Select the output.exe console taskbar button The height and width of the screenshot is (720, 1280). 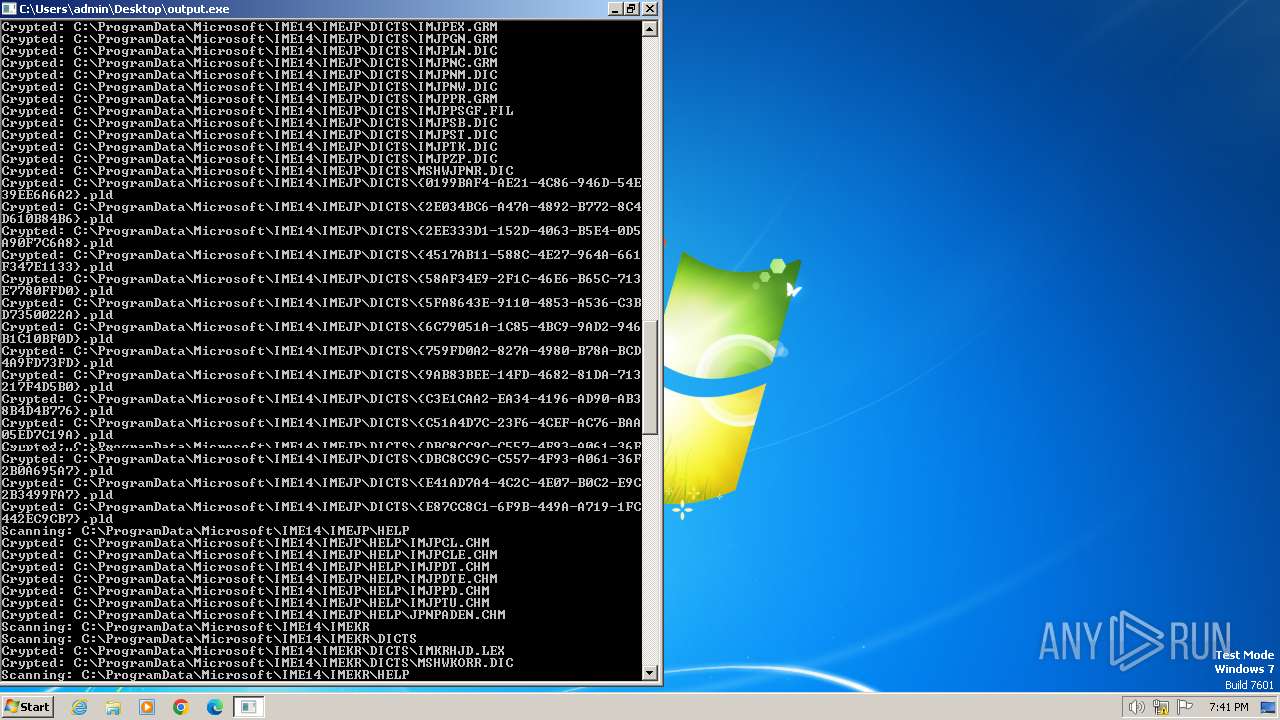pyautogui.click(x=248, y=707)
